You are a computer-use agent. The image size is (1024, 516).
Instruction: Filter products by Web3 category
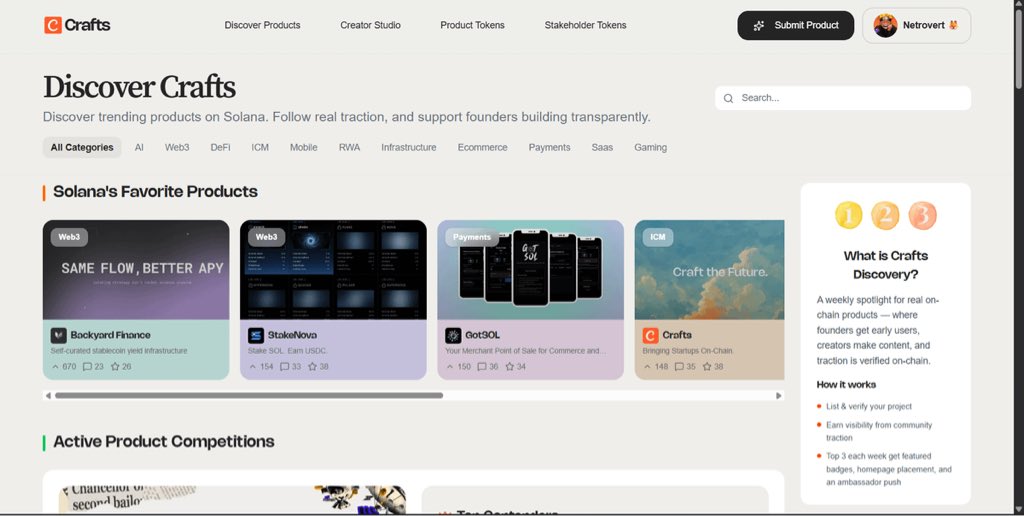click(177, 148)
